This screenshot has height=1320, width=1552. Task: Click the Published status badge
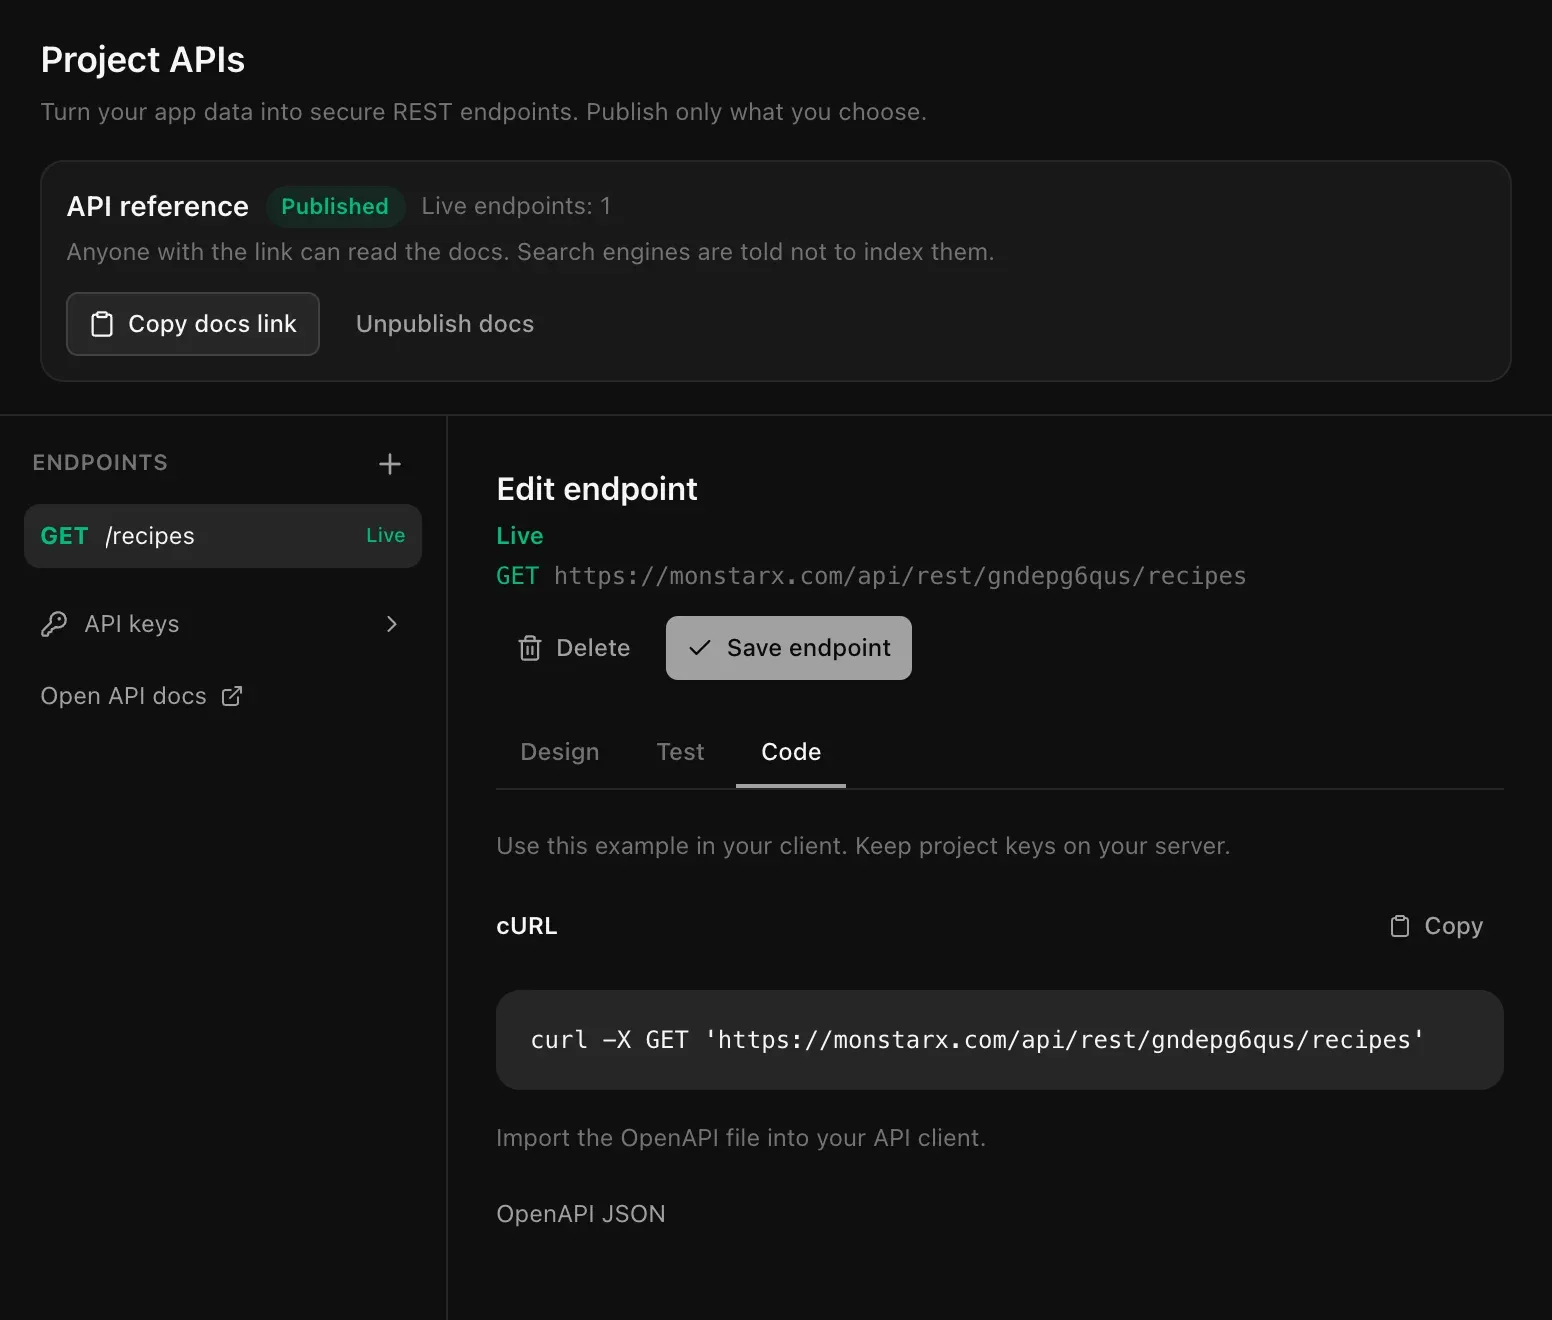click(x=335, y=206)
